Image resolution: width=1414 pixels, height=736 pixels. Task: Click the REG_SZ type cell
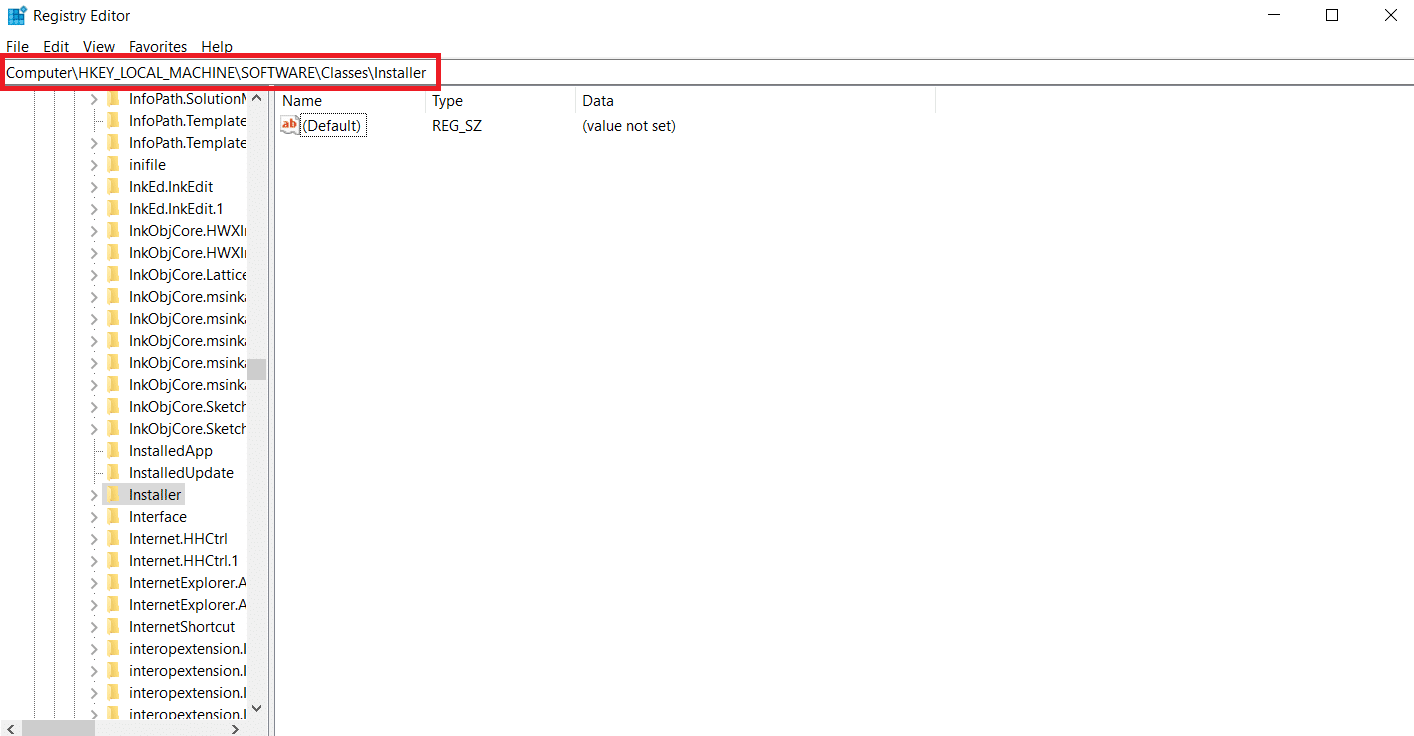[x=457, y=126]
